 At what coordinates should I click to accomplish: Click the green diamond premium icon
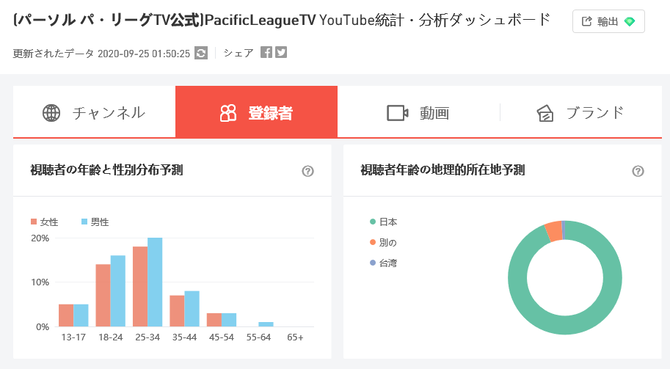click(629, 21)
